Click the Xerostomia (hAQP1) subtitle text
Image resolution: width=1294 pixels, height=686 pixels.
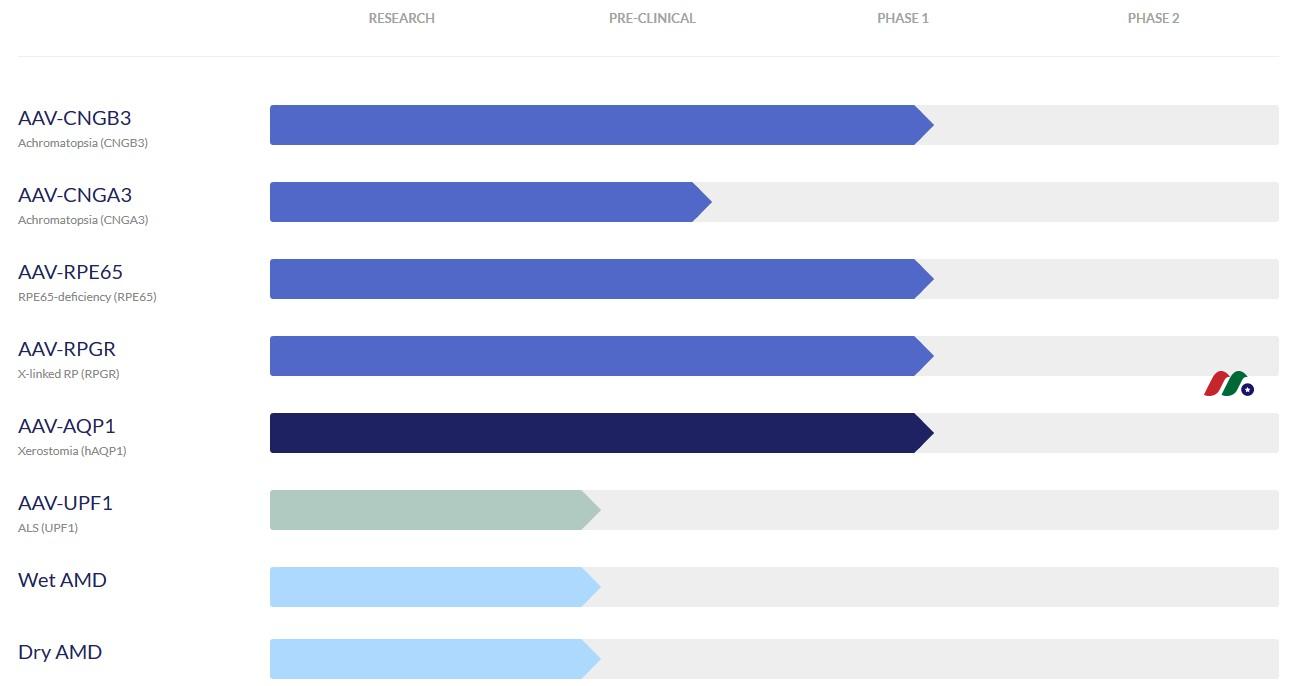pos(72,451)
